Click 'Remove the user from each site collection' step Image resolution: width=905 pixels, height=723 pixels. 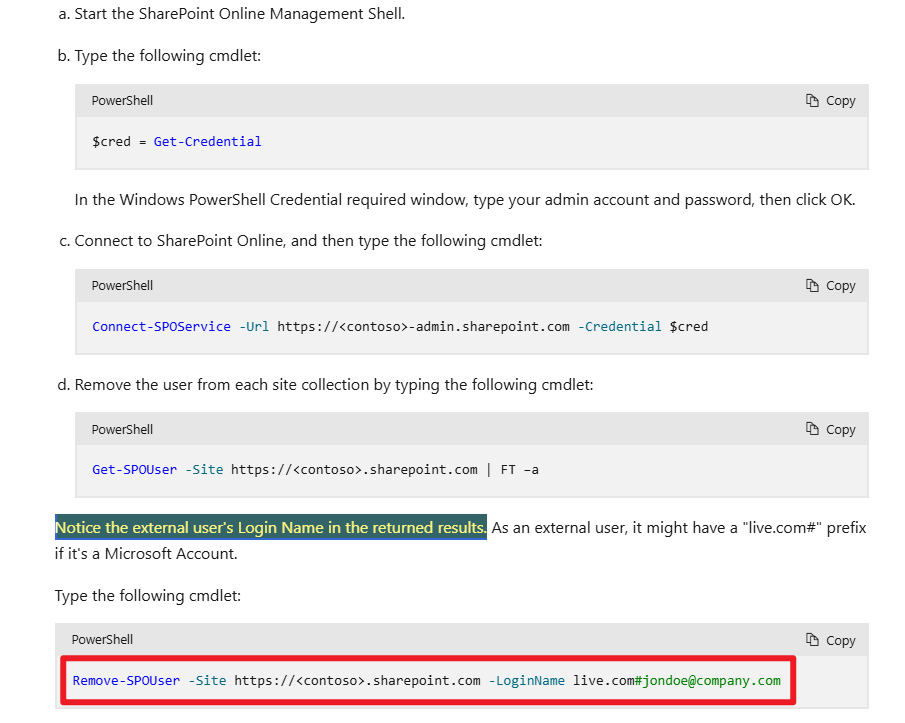point(334,385)
